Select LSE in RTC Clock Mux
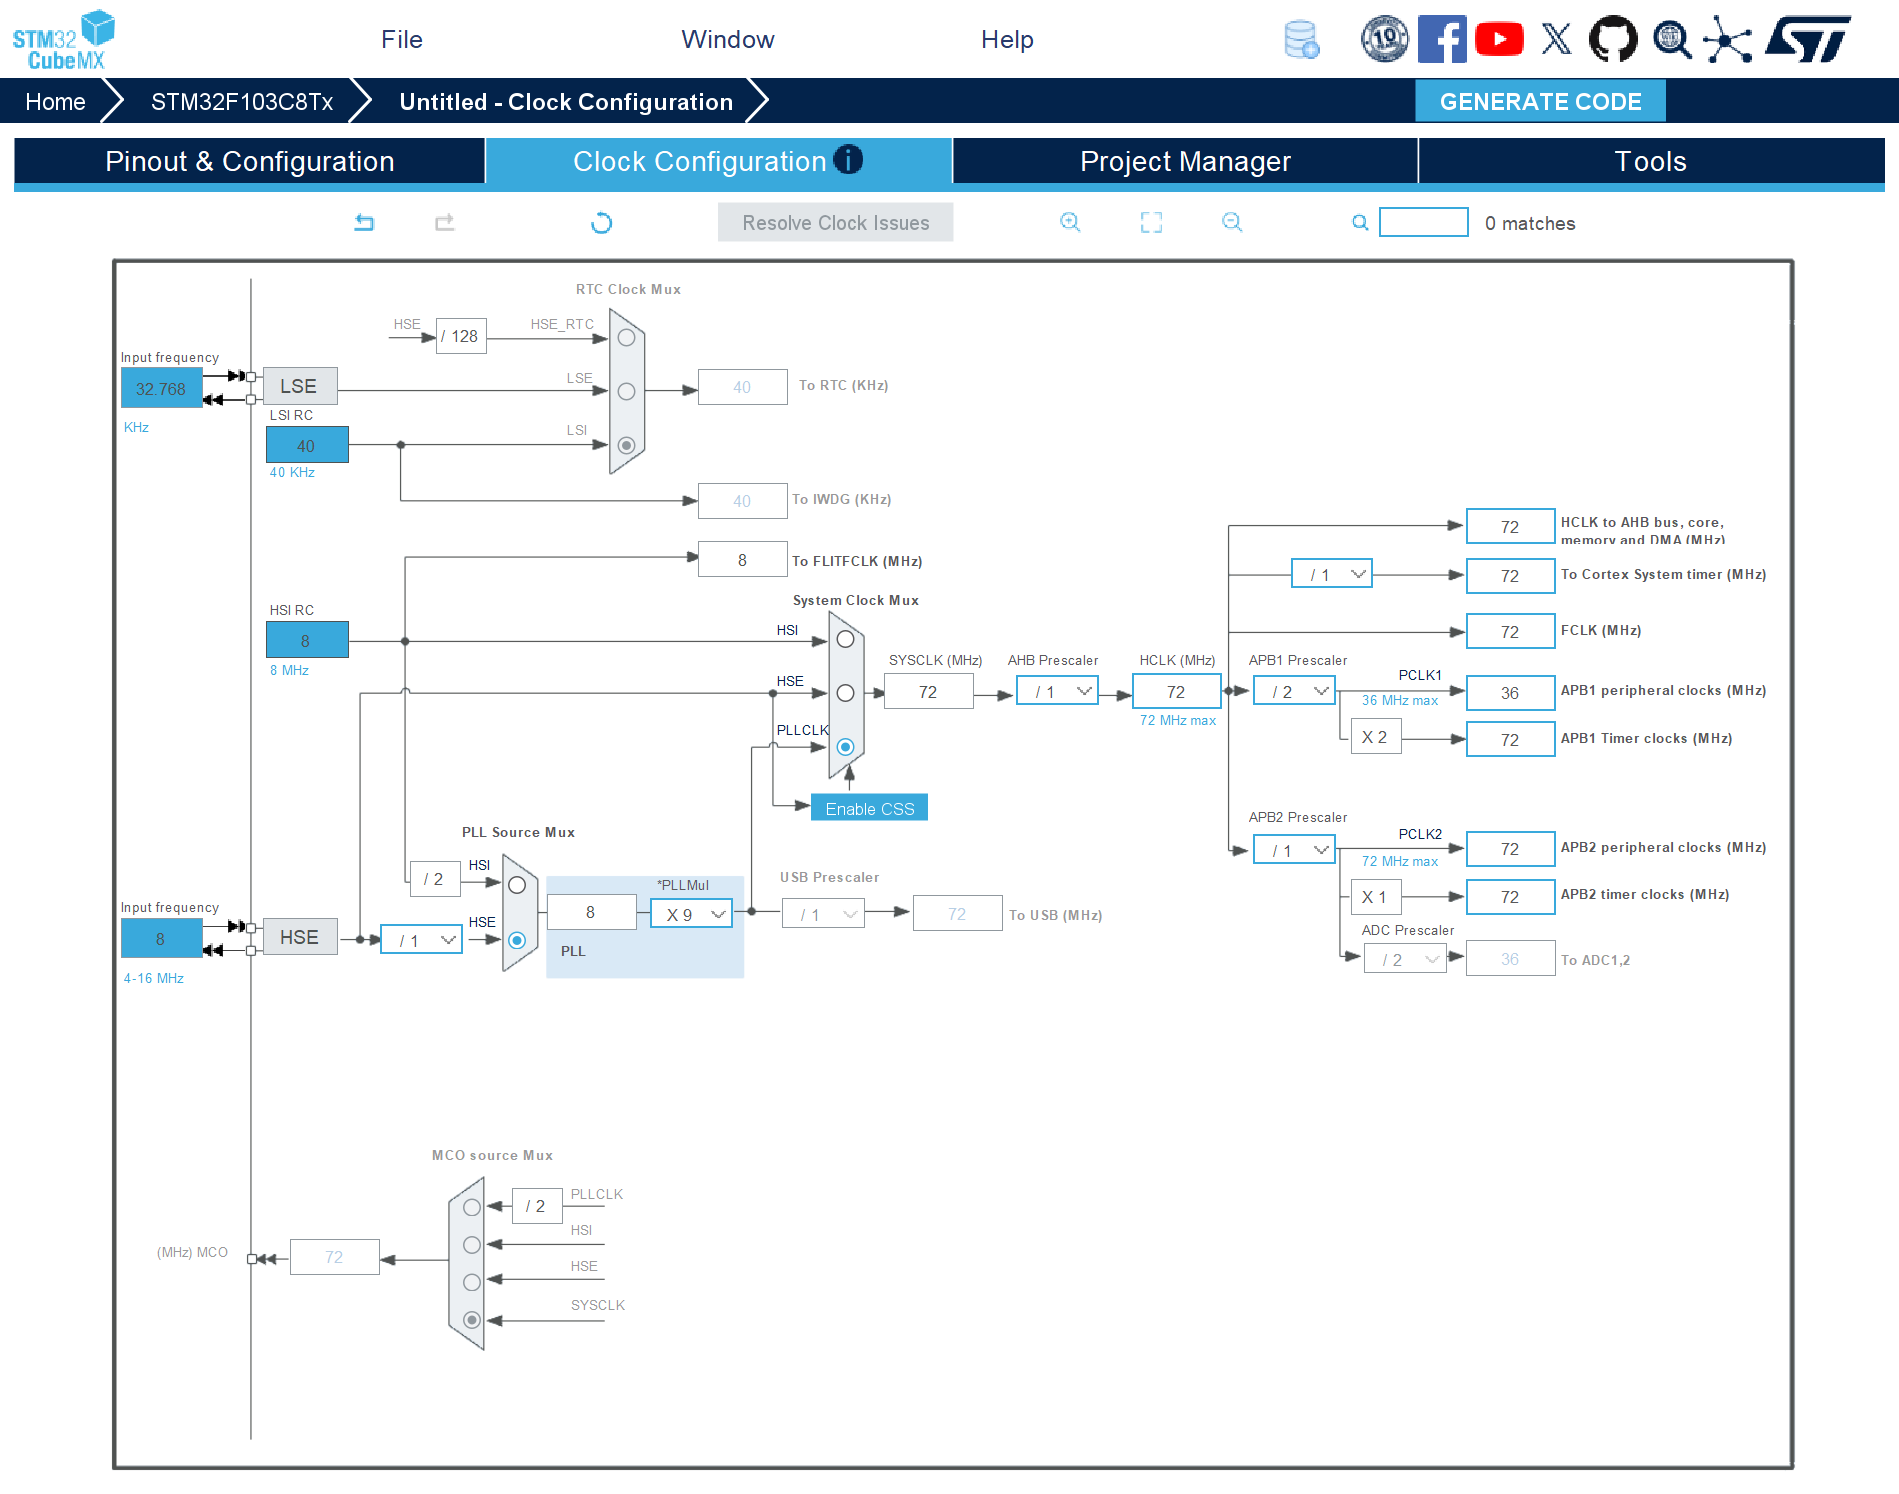The height and width of the screenshot is (1494, 1899). (626, 391)
